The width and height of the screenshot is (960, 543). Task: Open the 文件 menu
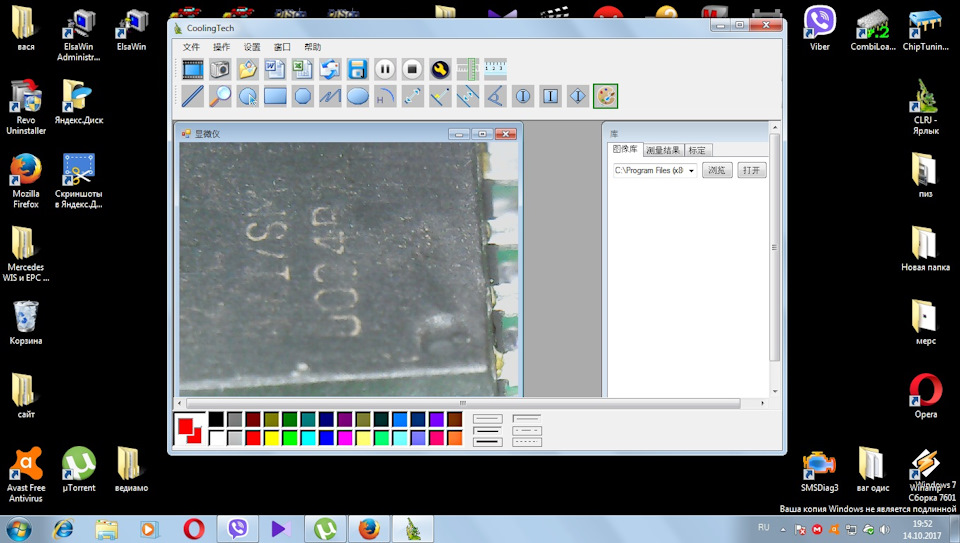(x=191, y=47)
